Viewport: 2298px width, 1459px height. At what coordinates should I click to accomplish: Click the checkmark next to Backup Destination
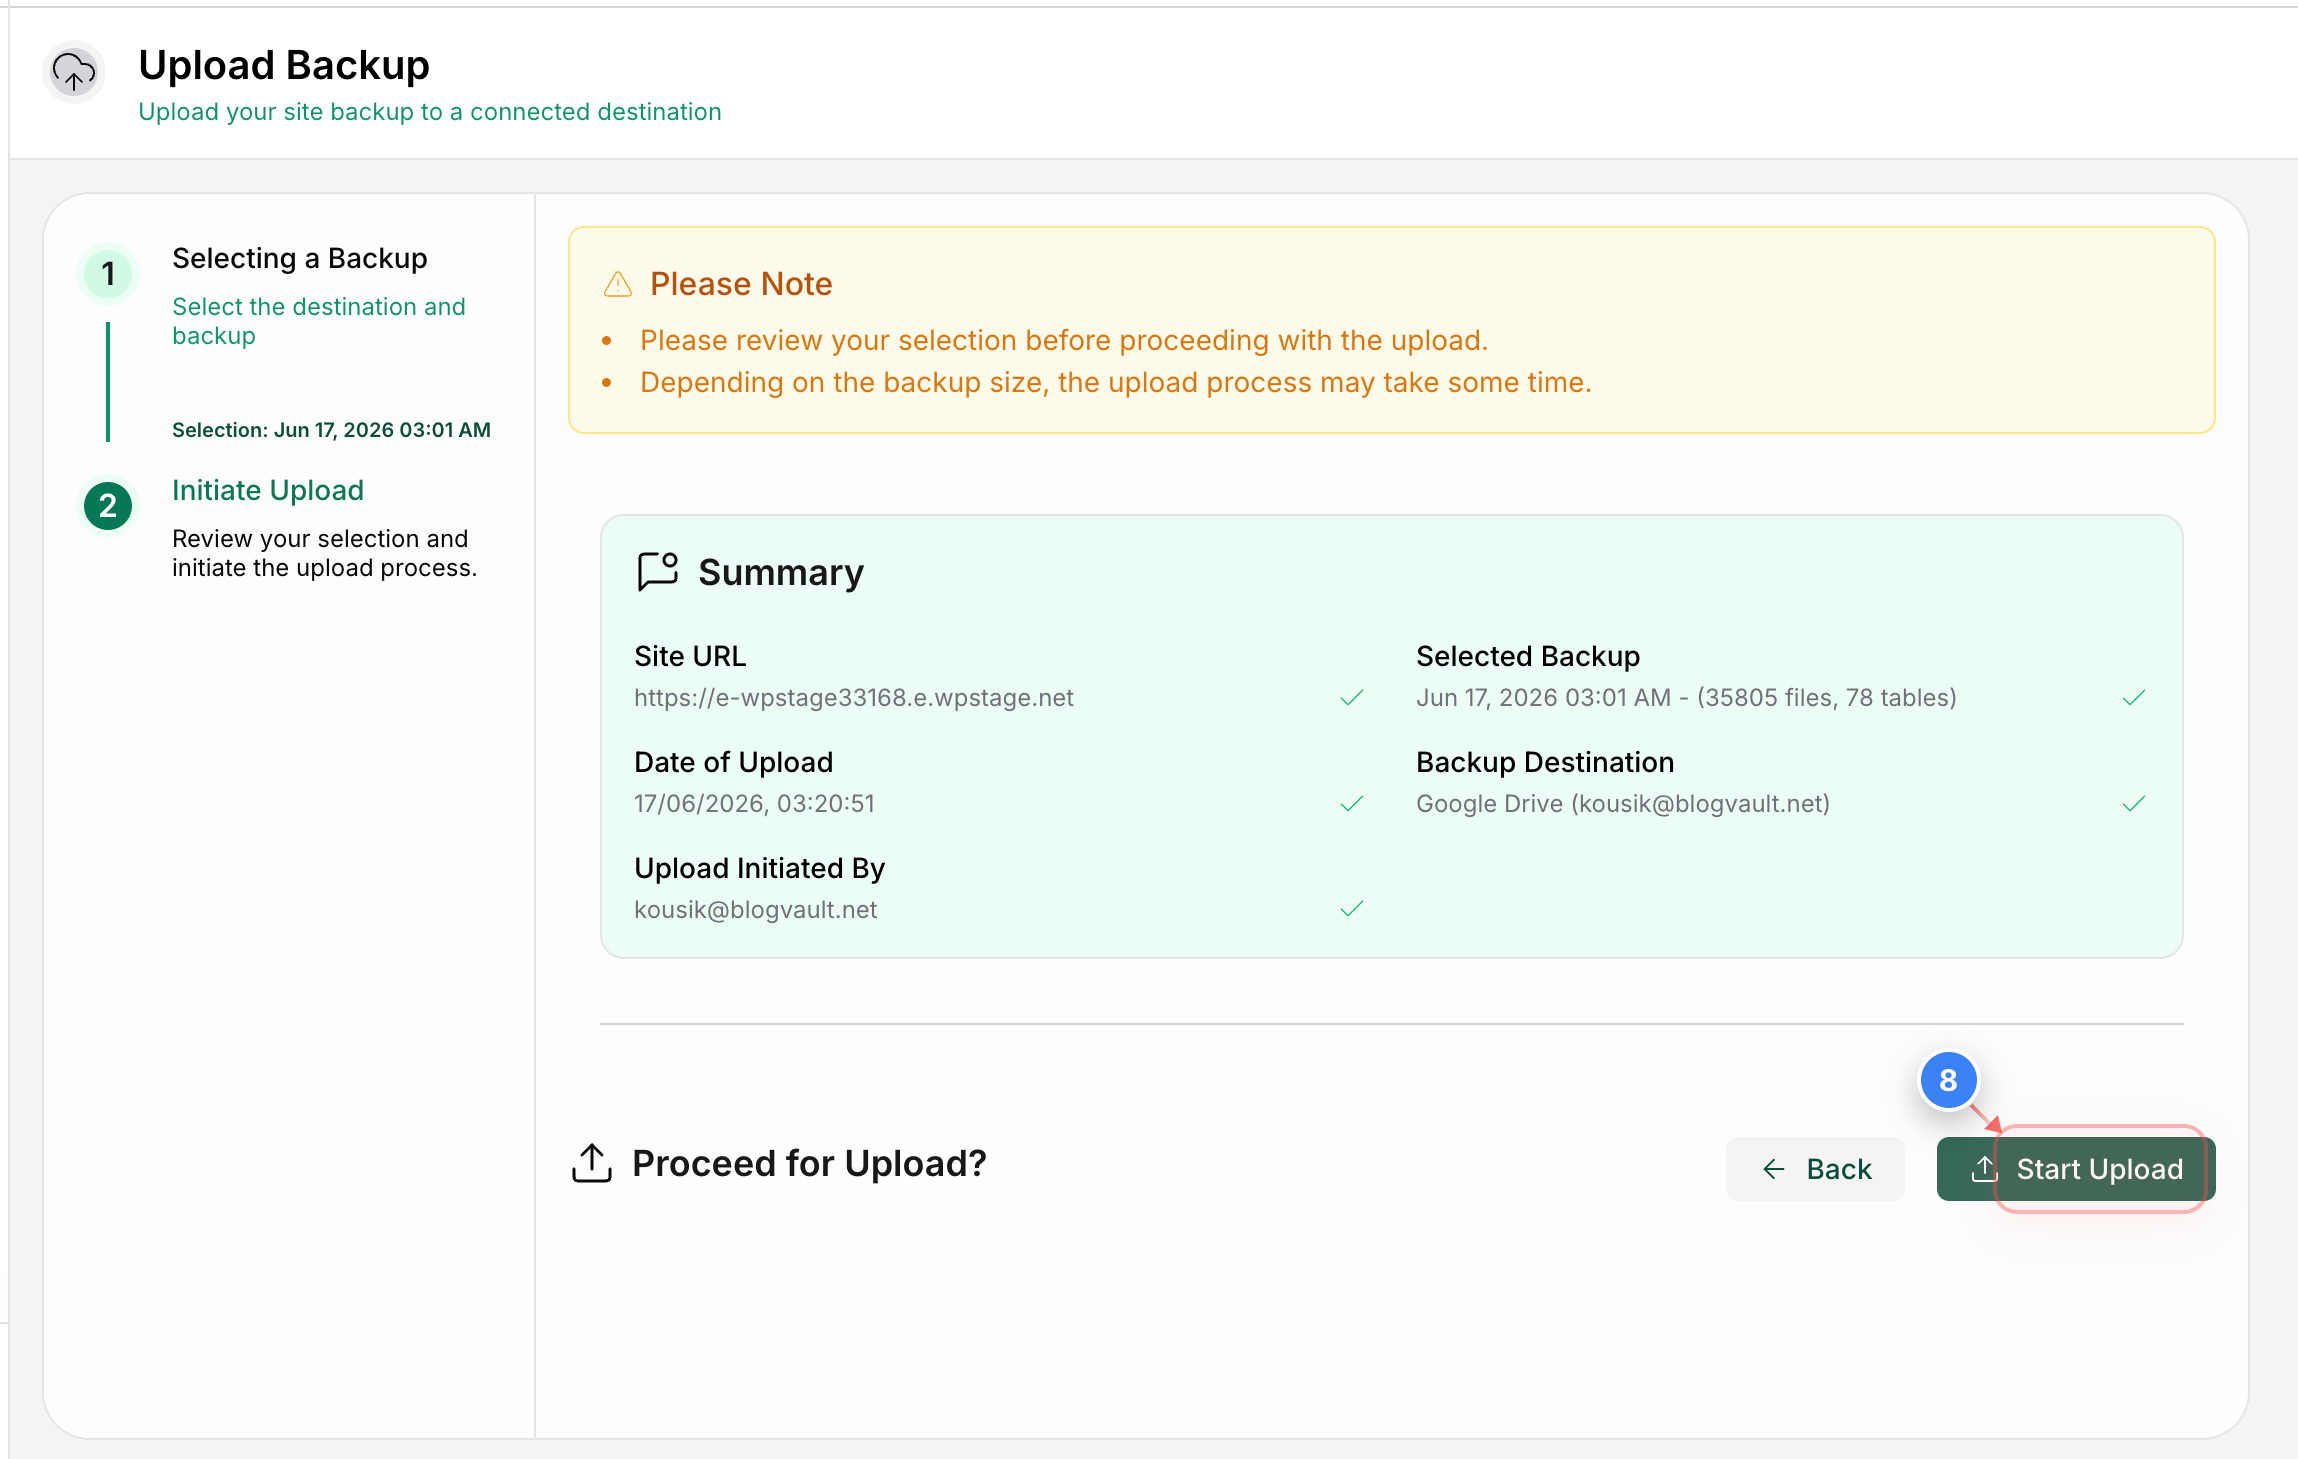(2134, 804)
